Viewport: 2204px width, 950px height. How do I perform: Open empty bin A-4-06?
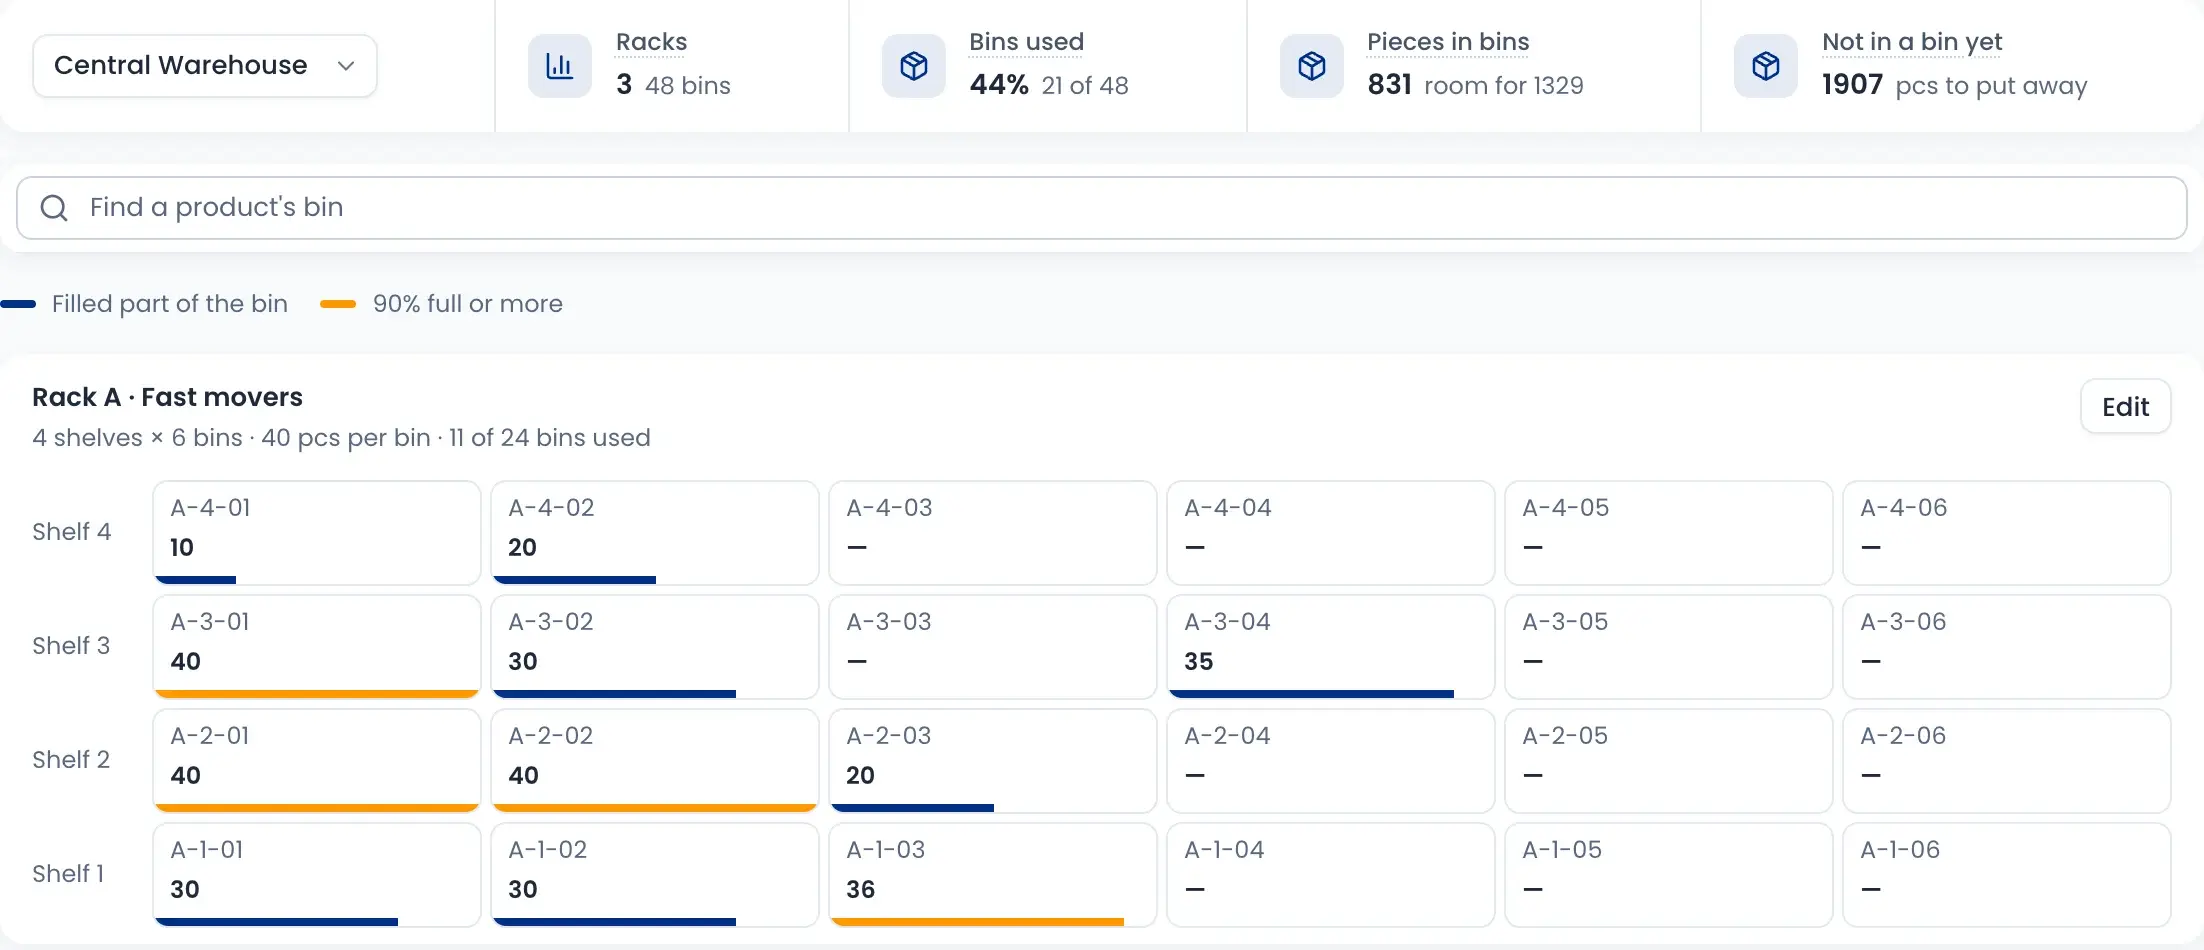coord(2007,533)
